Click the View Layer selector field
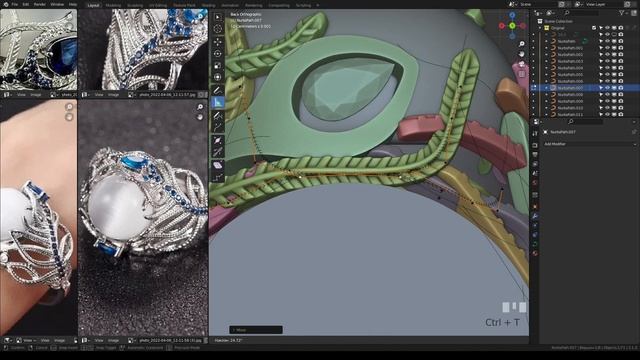The width and height of the screenshot is (640, 360). click(x=603, y=4)
